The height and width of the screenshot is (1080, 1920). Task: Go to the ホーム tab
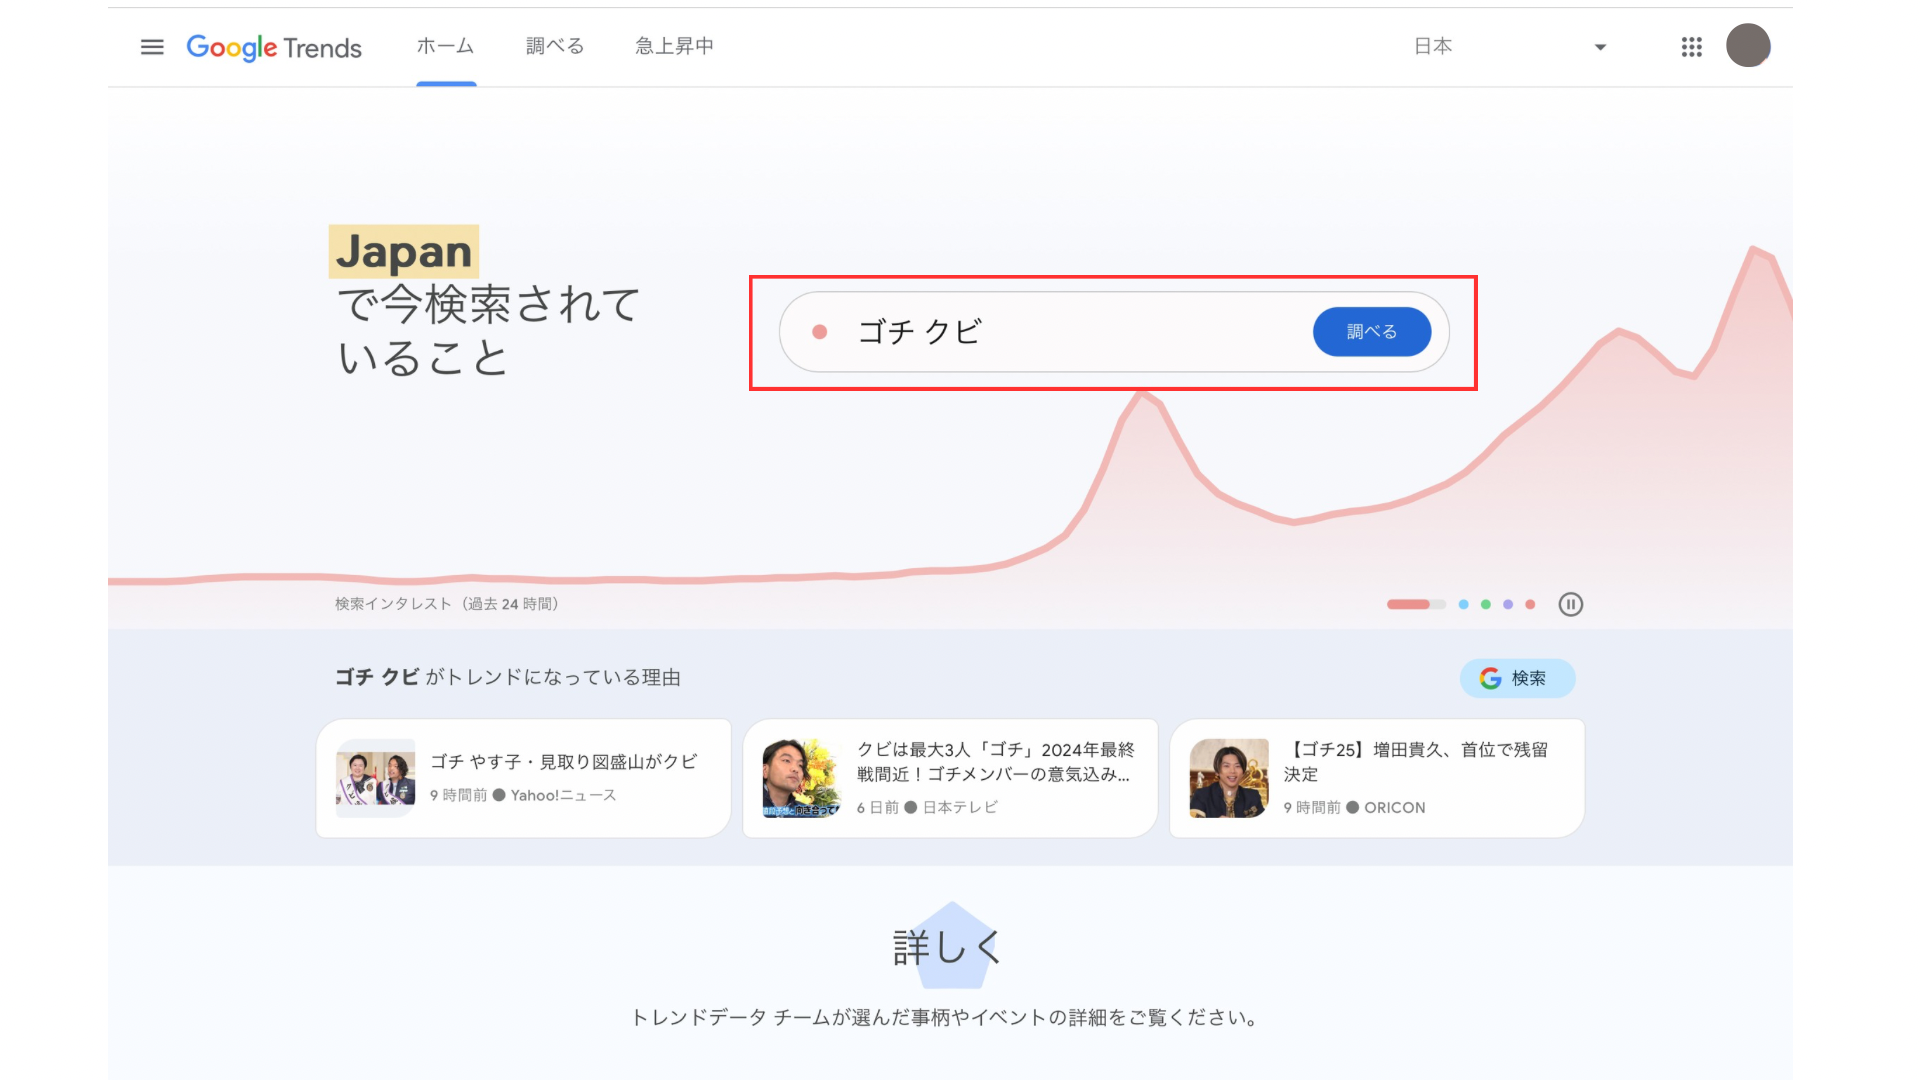click(445, 46)
